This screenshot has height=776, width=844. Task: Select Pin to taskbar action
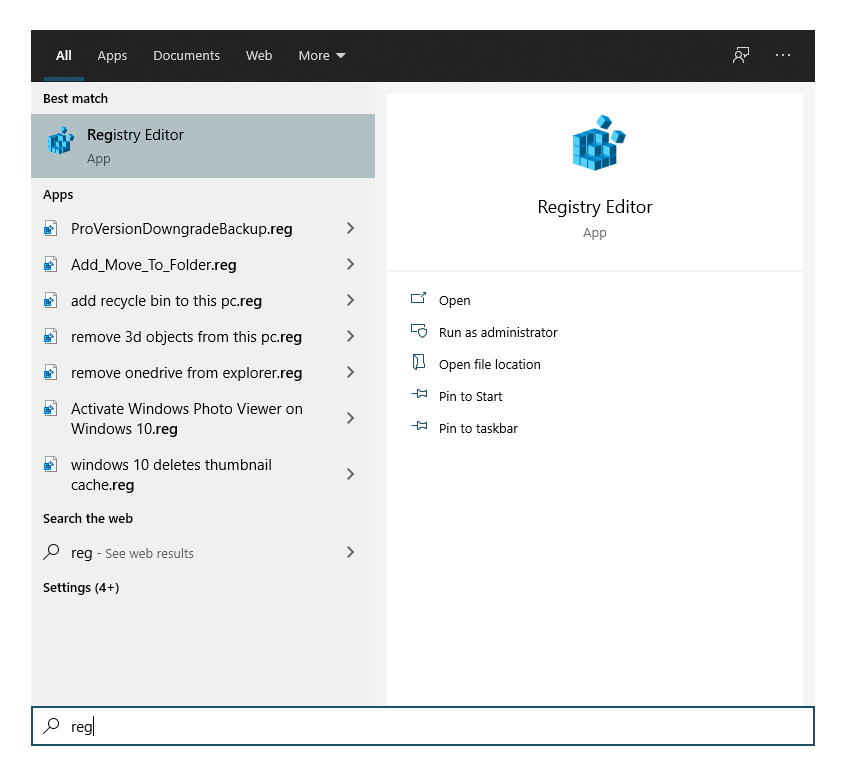click(478, 428)
